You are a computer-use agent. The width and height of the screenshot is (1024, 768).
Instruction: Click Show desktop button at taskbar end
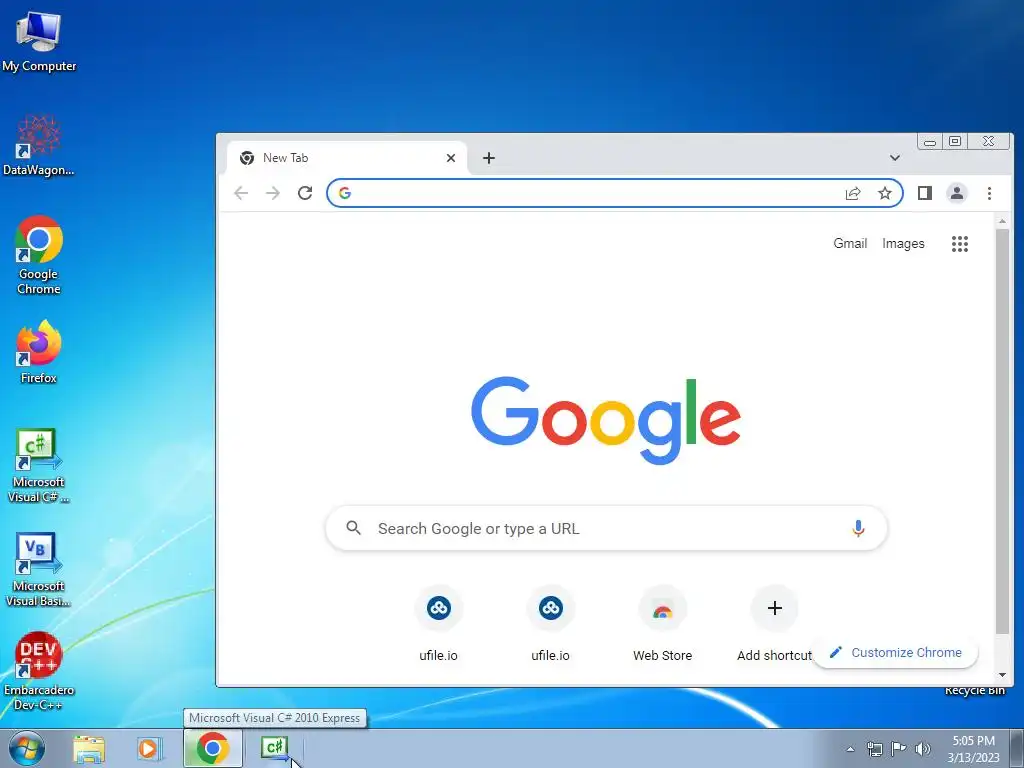[1016, 748]
